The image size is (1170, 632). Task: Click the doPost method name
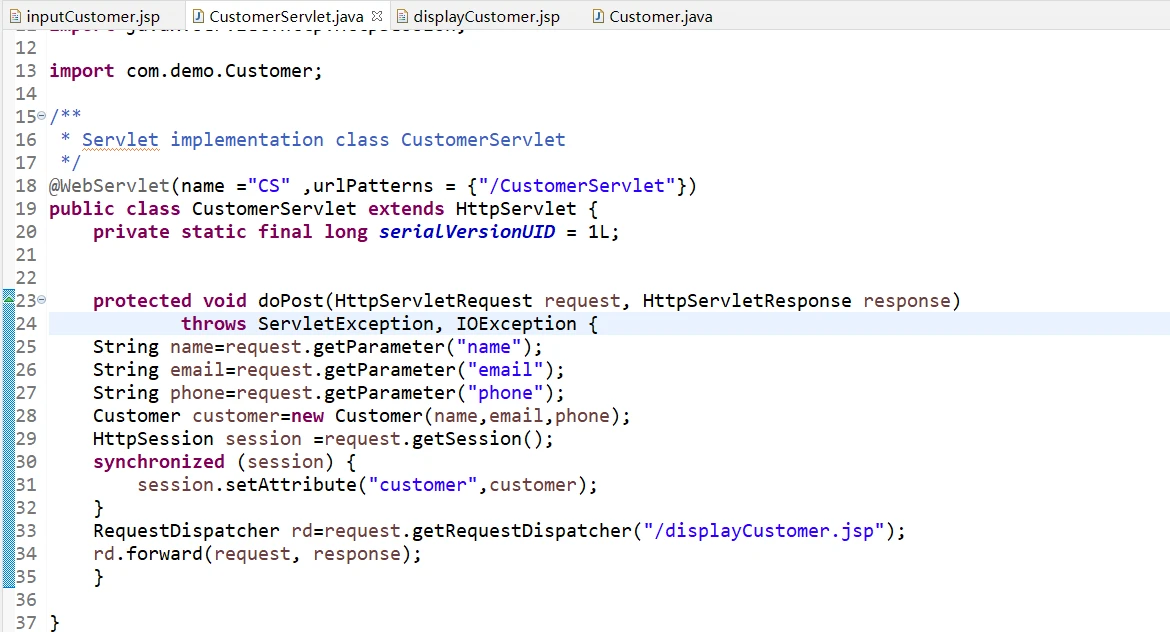(291, 301)
